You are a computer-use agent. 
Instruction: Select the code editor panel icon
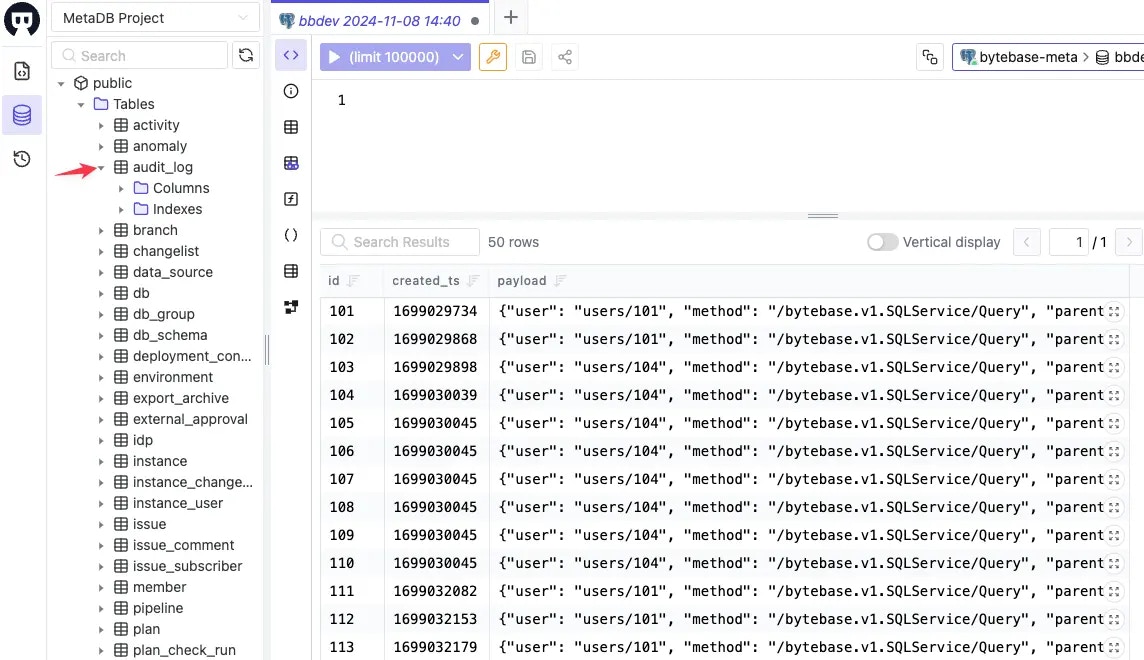click(x=290, y=54)
